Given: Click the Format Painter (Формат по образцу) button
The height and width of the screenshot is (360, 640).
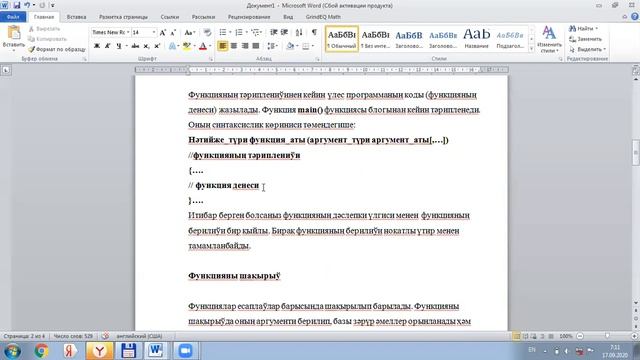Looking at the screenshot, I should click(x=57, y=49).
